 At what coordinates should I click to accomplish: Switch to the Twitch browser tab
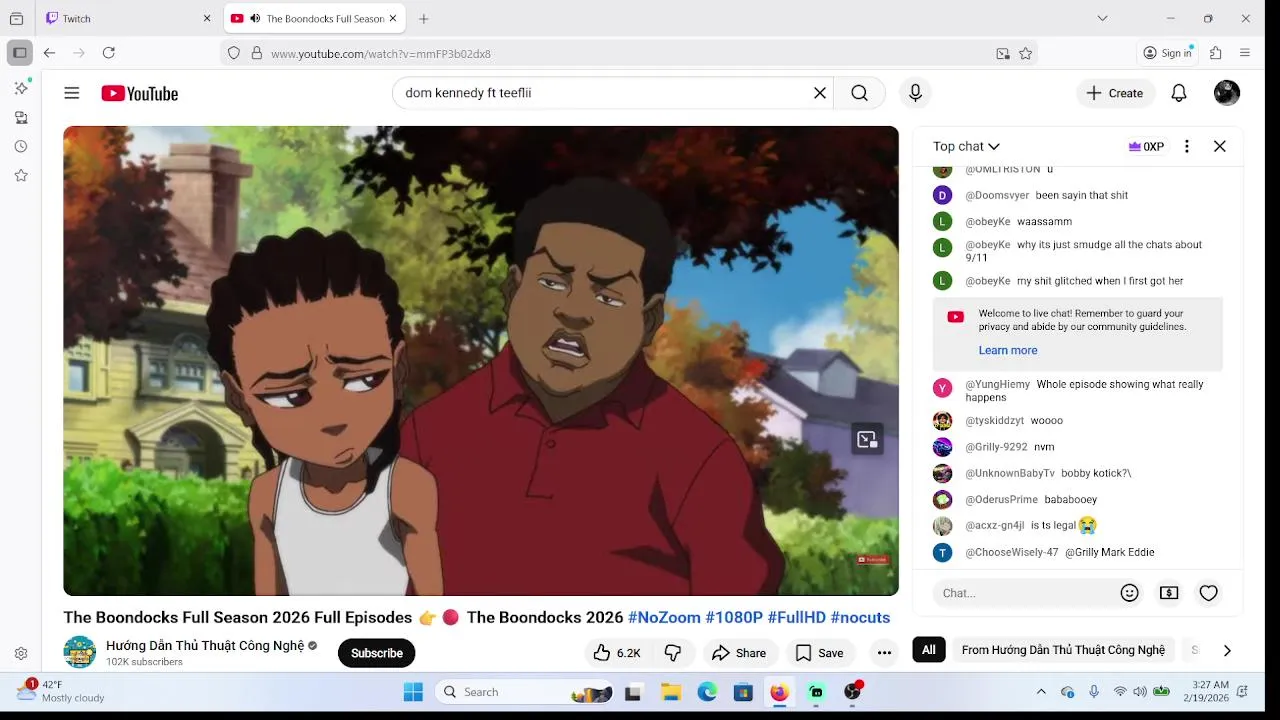coord(129,18)
